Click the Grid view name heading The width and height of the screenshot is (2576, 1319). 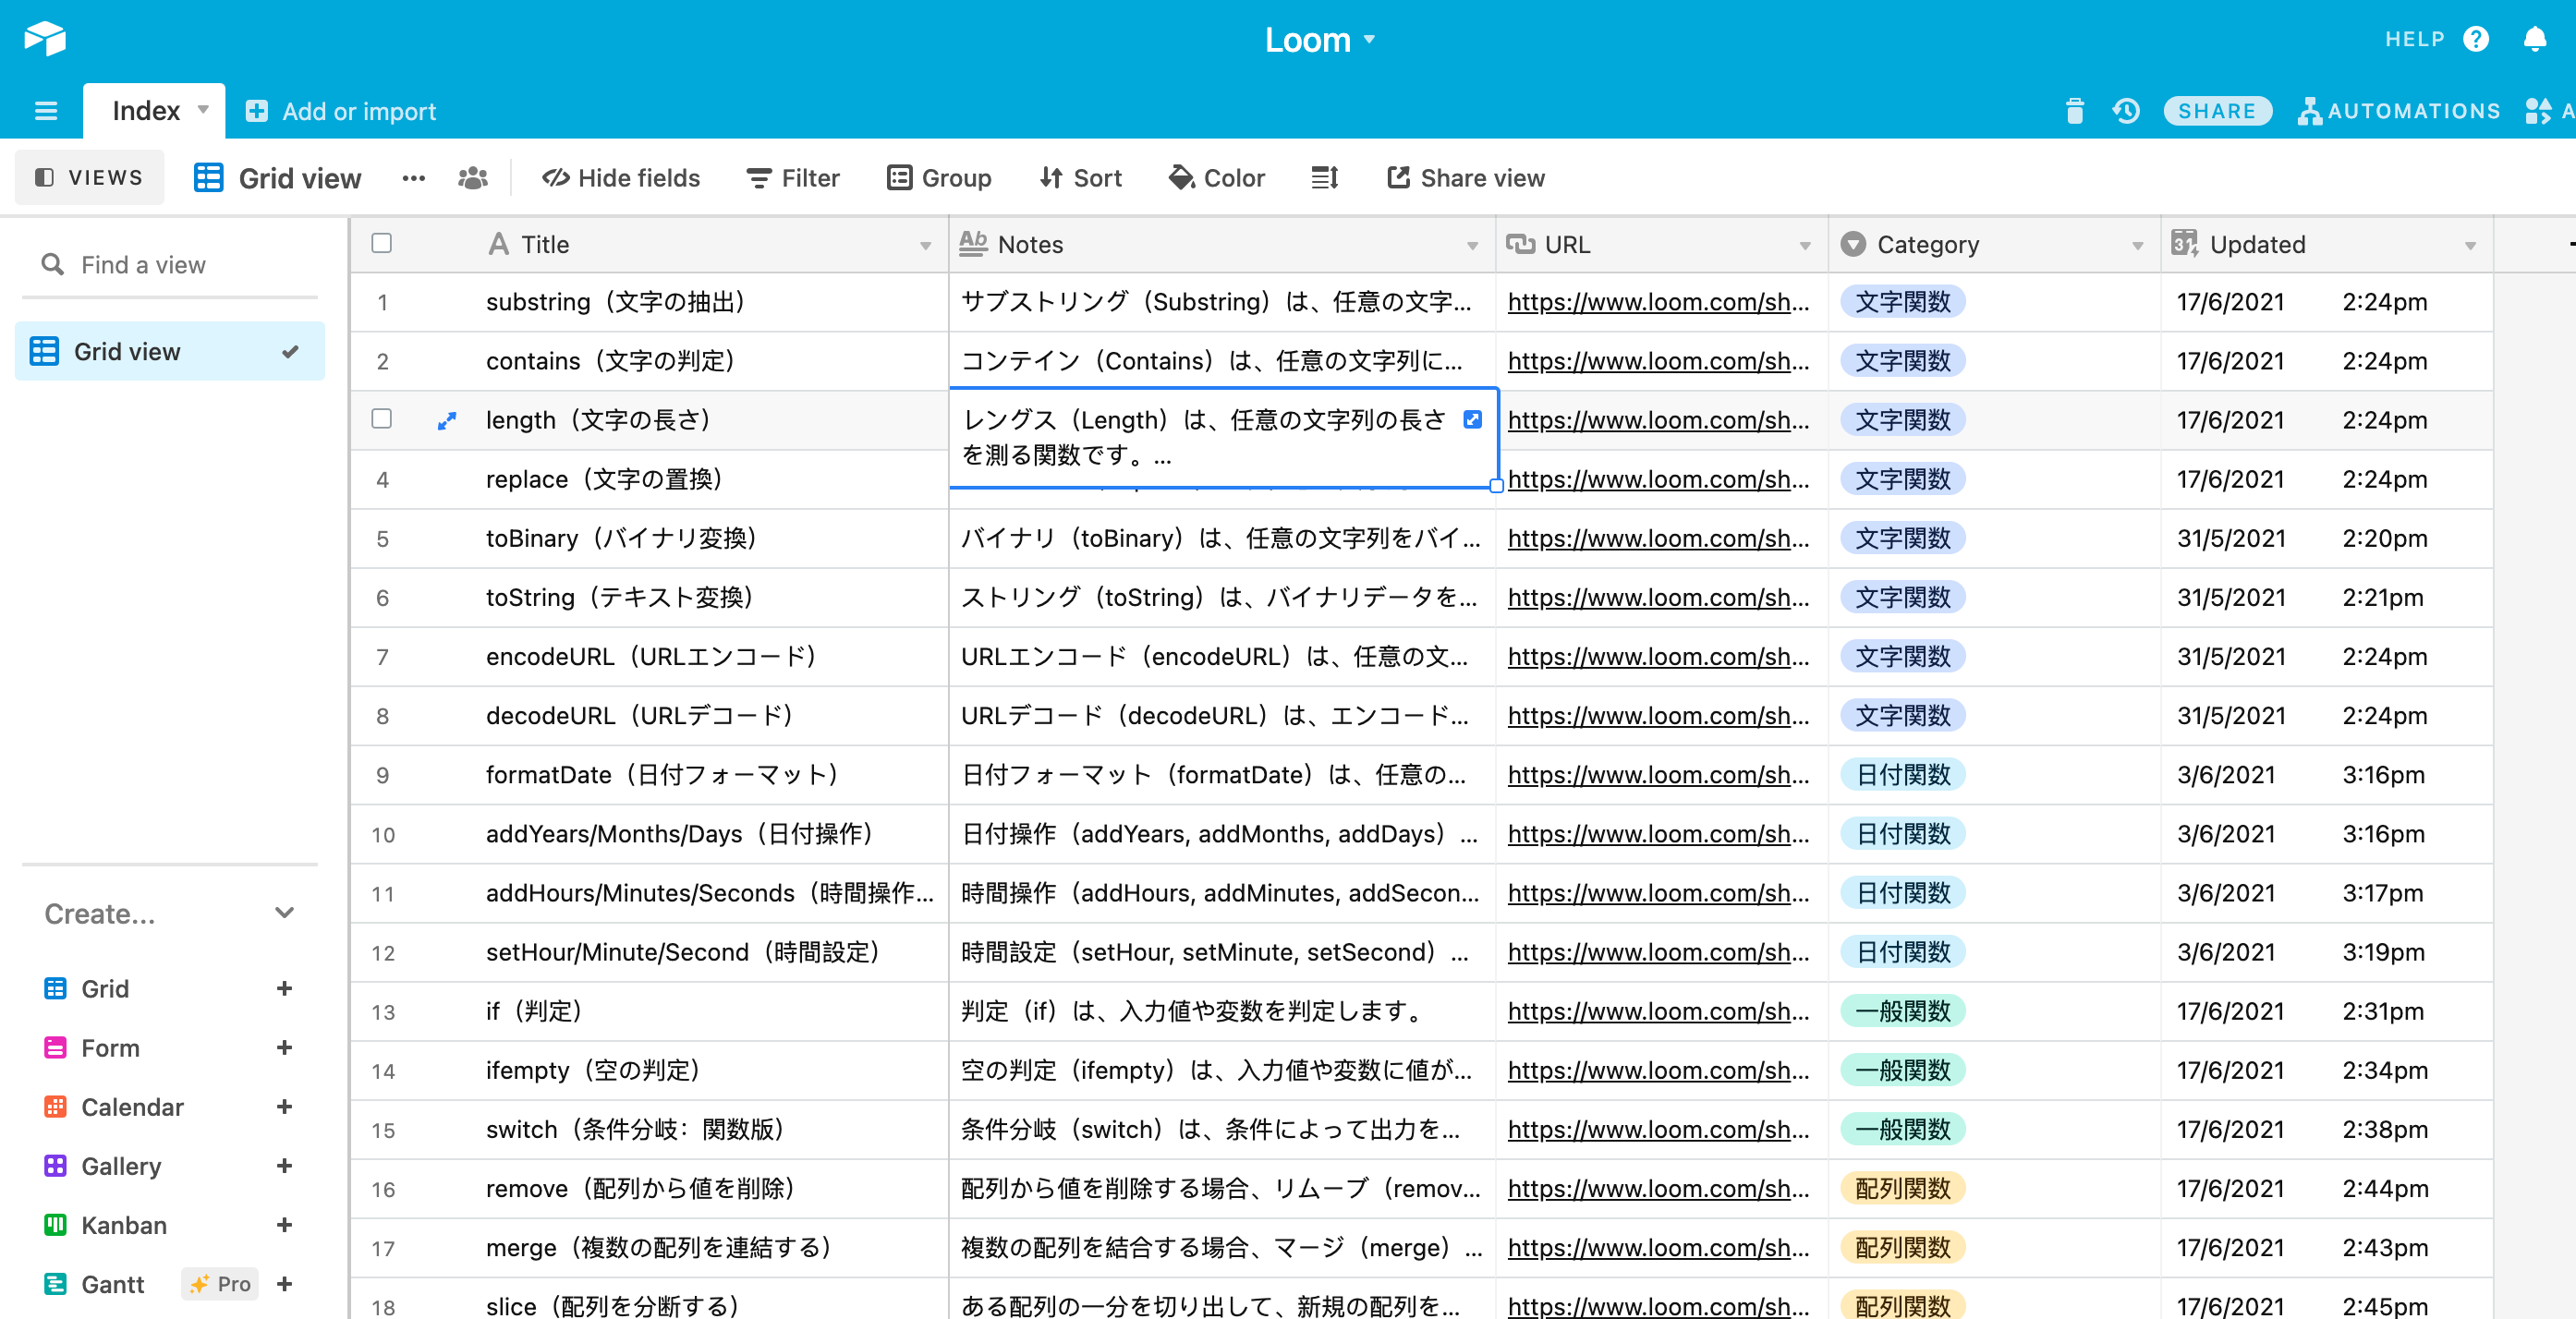tap(299, 178)
